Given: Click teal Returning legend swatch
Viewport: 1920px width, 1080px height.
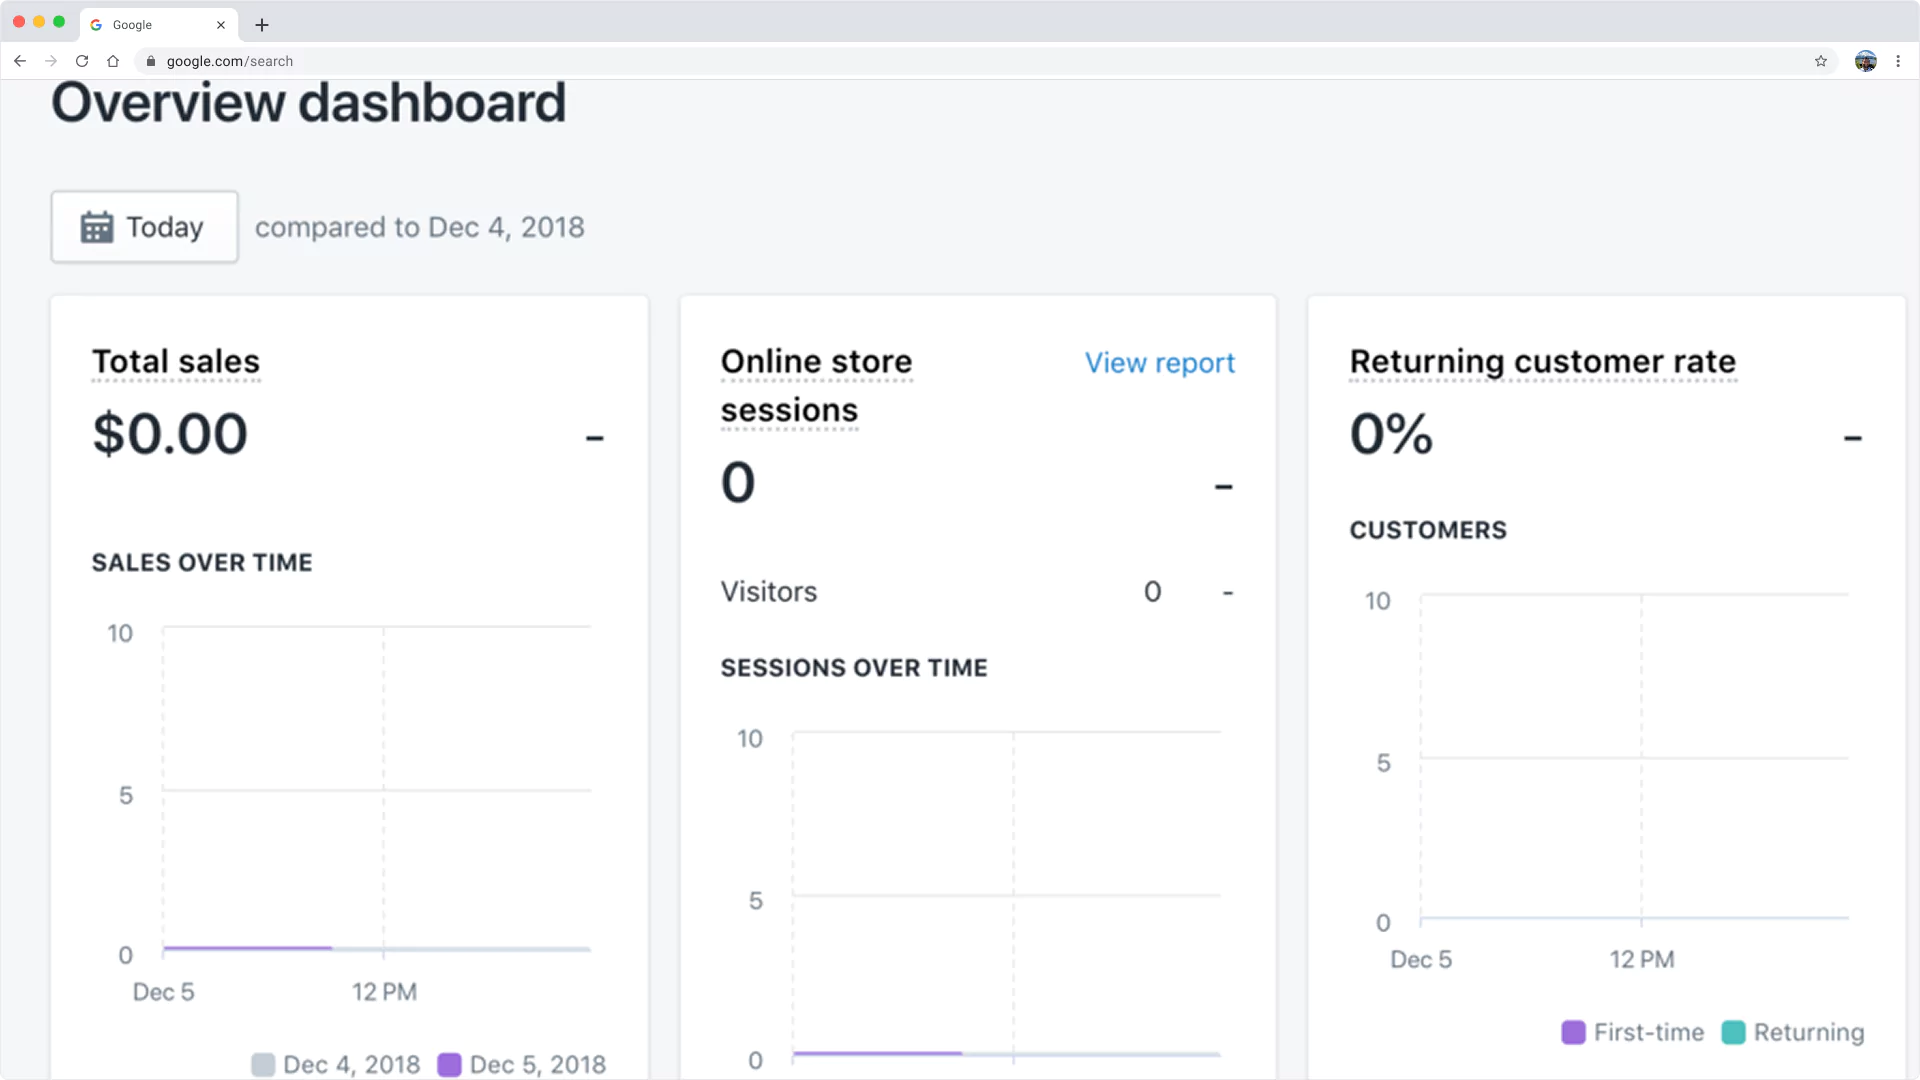Looking at the screenshot, I should [x=1733, y=1032].
